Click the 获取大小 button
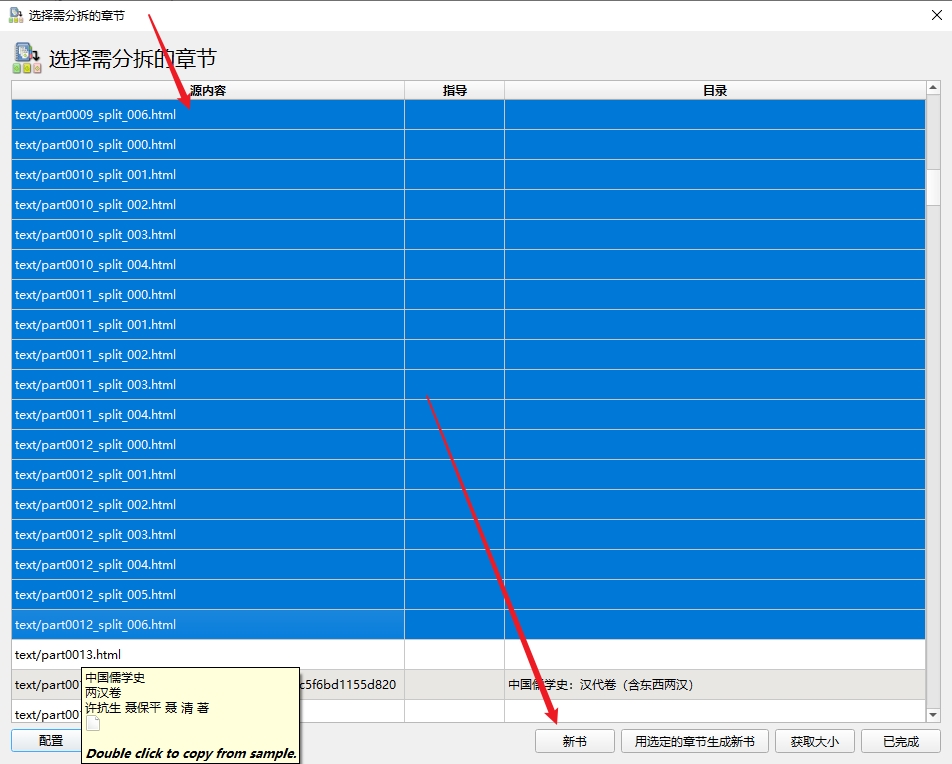The height and width of the screenshot is (764, 952). 821,741
